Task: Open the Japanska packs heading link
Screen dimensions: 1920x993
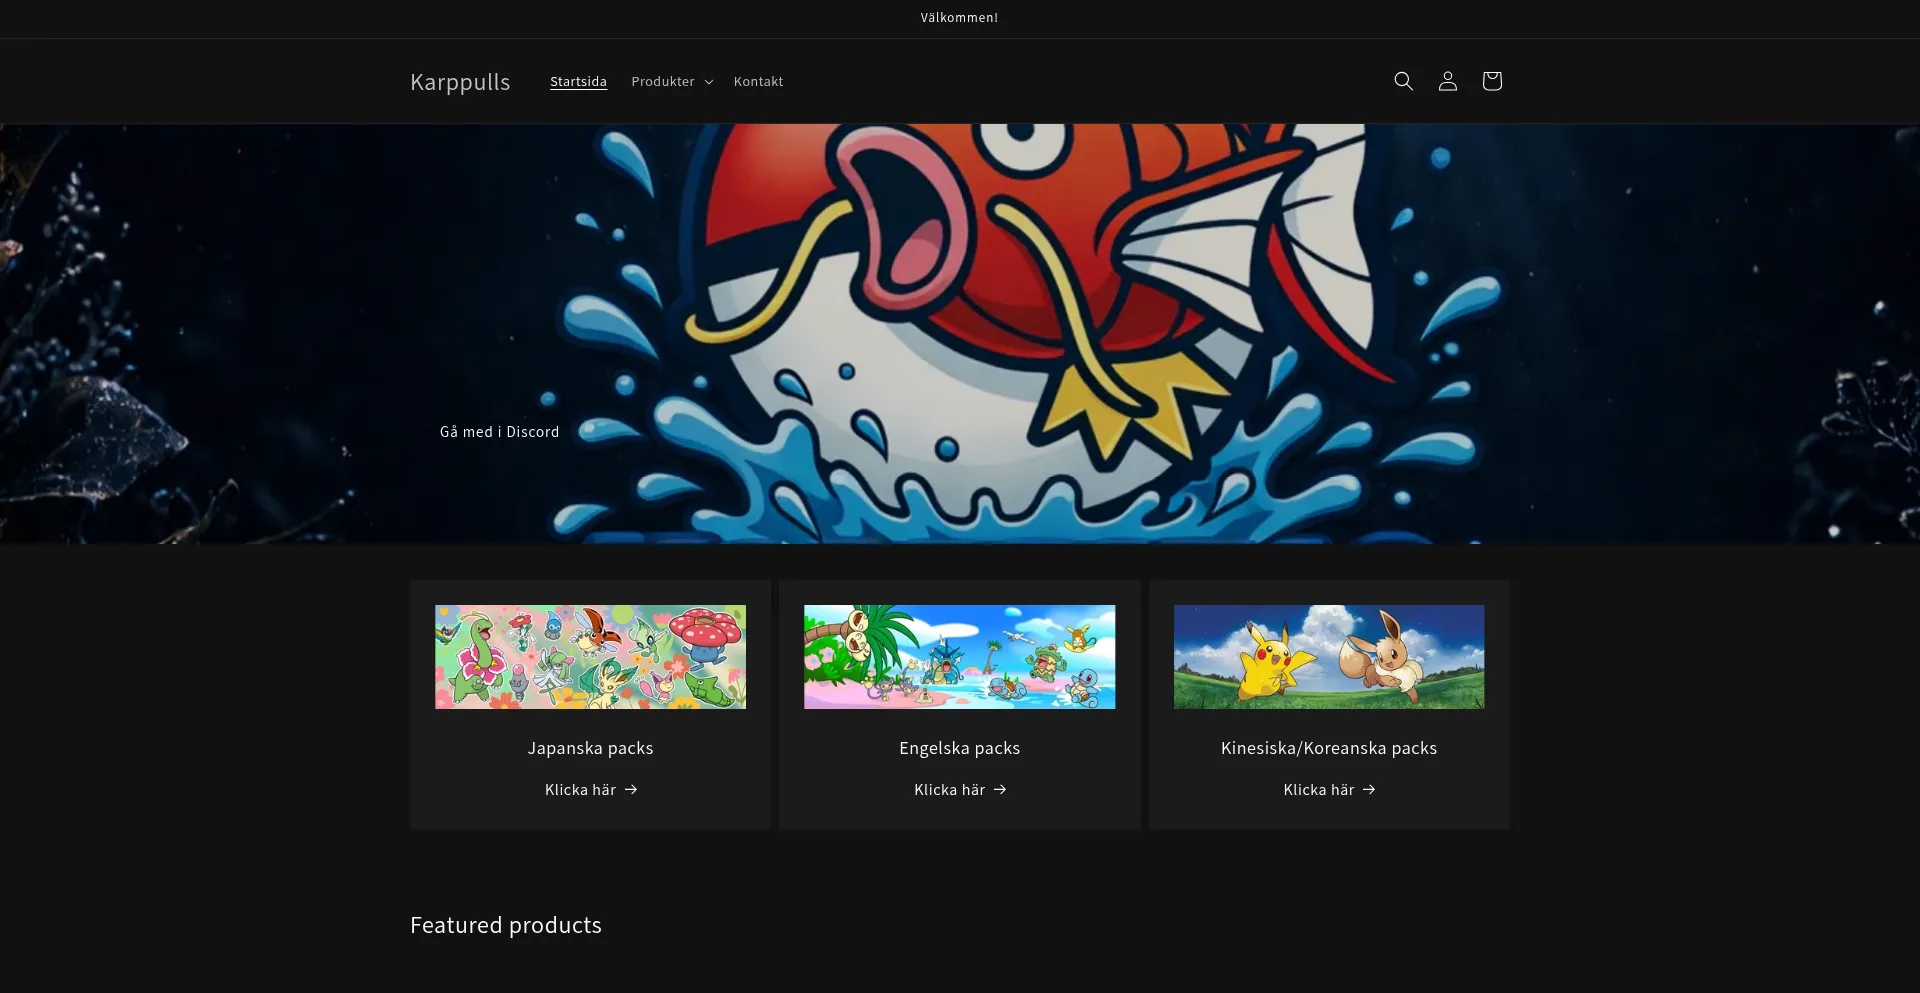Action: 590,748
